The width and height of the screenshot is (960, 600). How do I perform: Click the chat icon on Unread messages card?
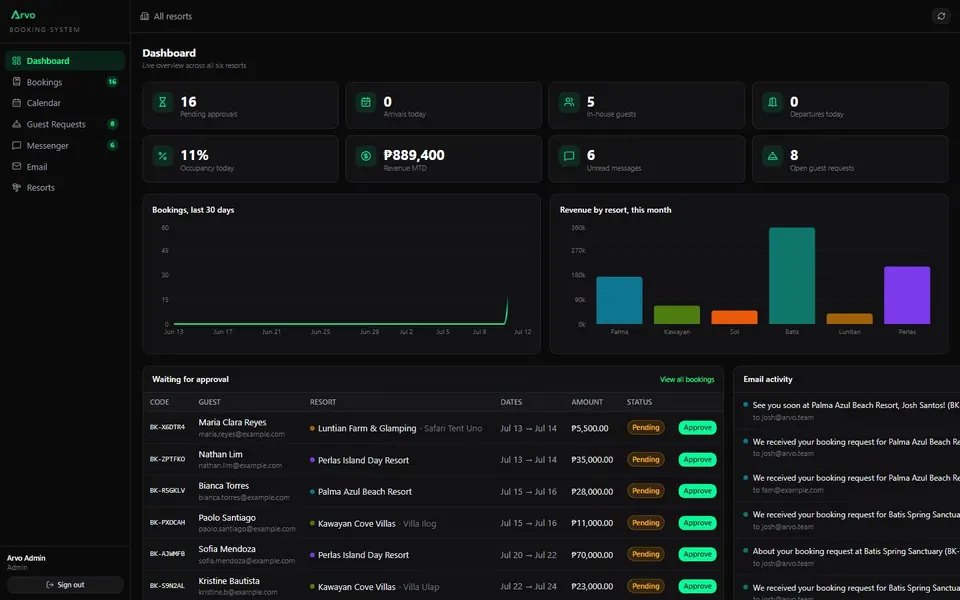pos(569,156)
